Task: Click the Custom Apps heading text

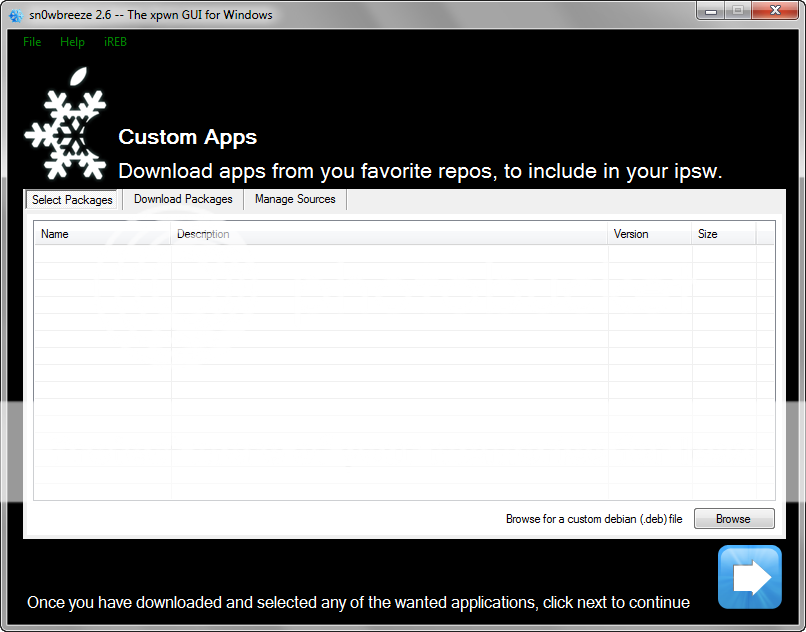Action: coord(187,137)
